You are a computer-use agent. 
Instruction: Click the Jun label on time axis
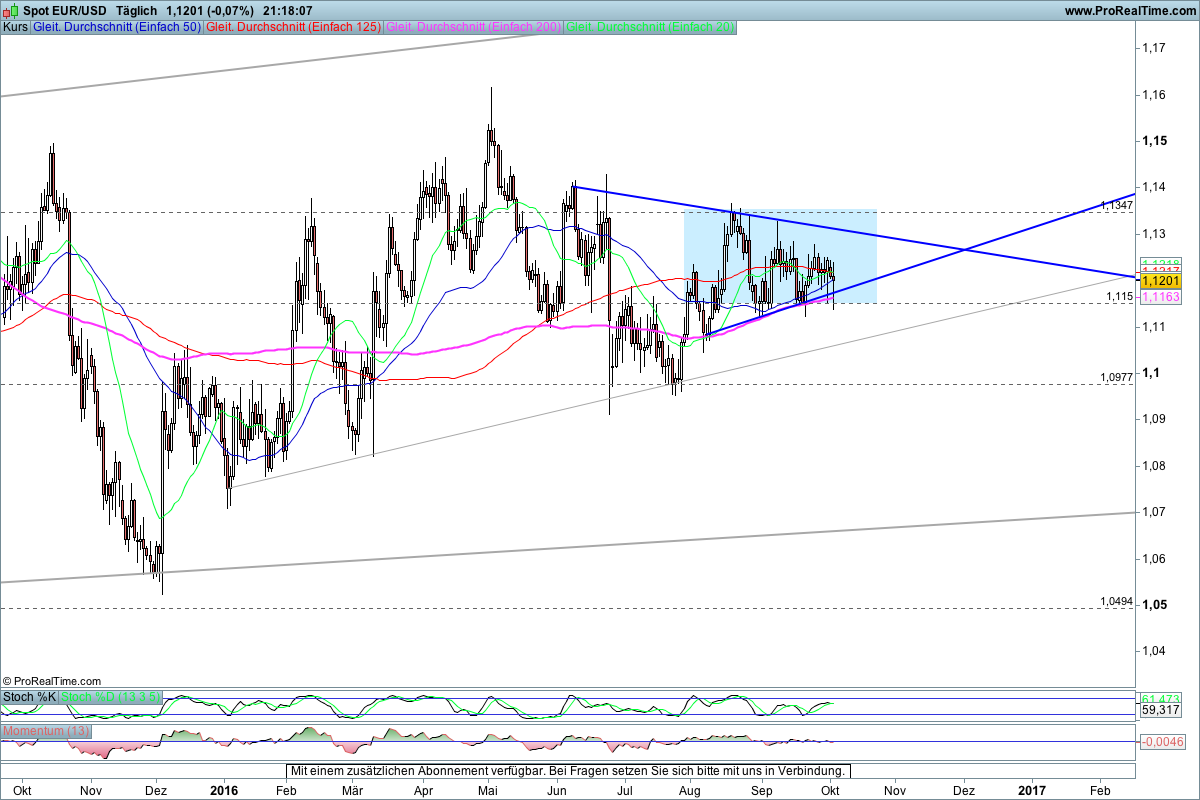tap(557, 789)
